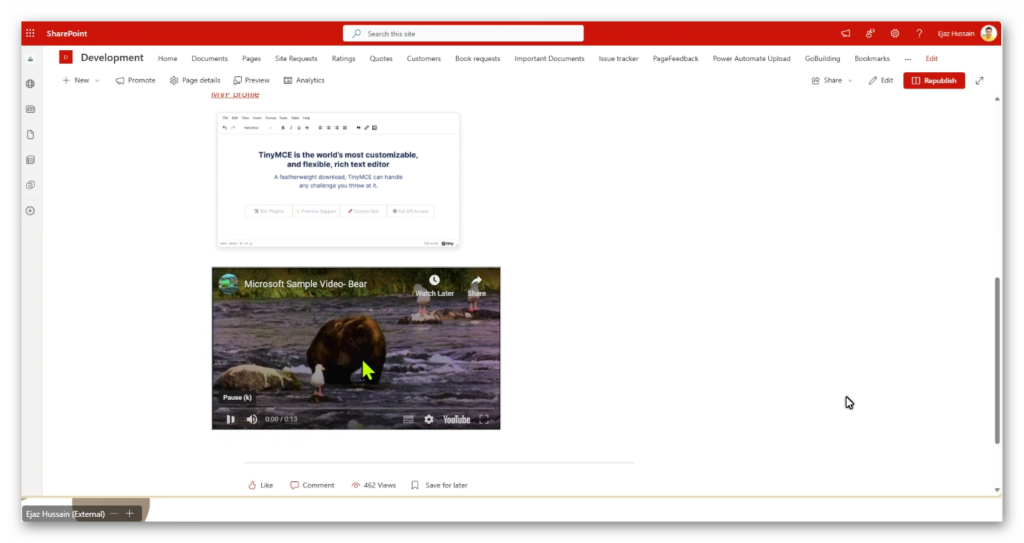This screenshot has width=1024, height=543.
Task: Open YouTube video settings gear
Action: coord(428,420)
